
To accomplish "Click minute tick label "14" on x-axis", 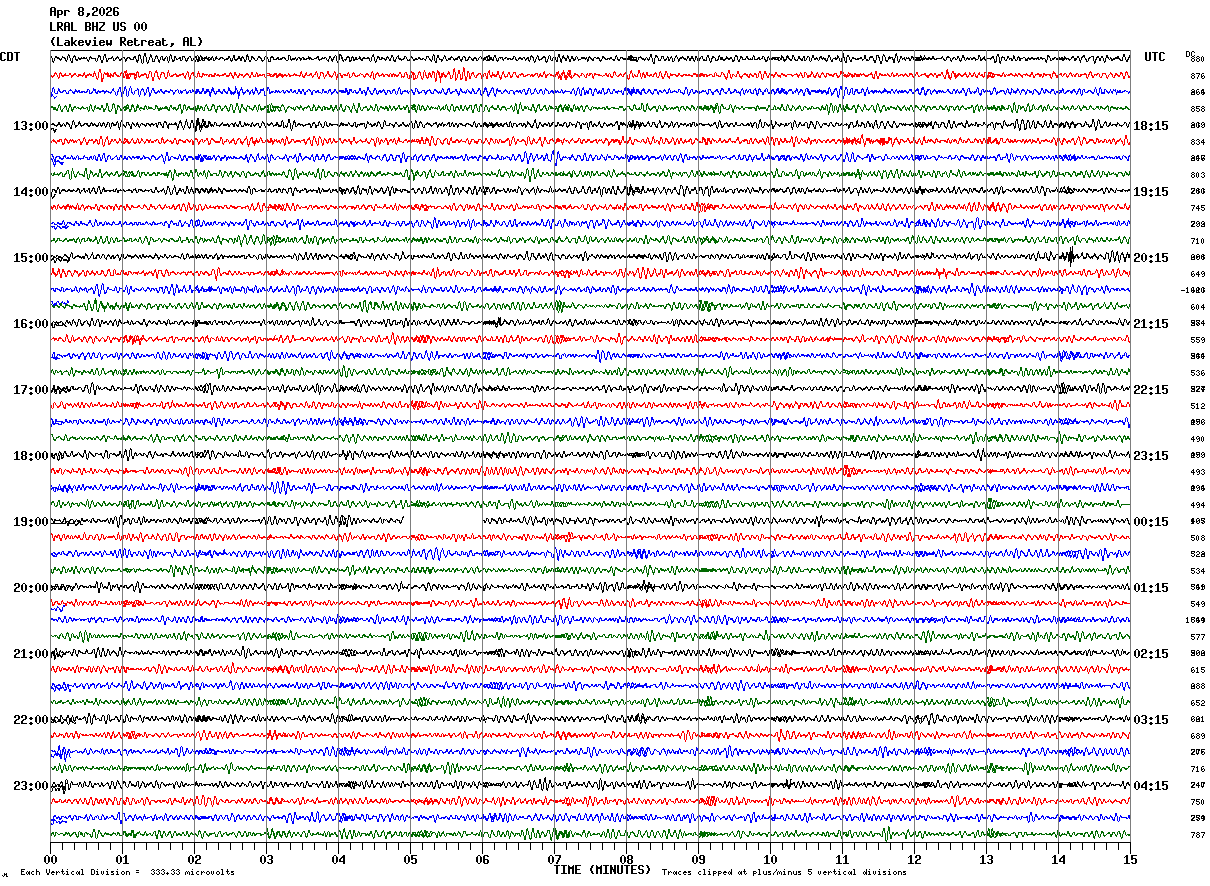I will [1058, 859].
